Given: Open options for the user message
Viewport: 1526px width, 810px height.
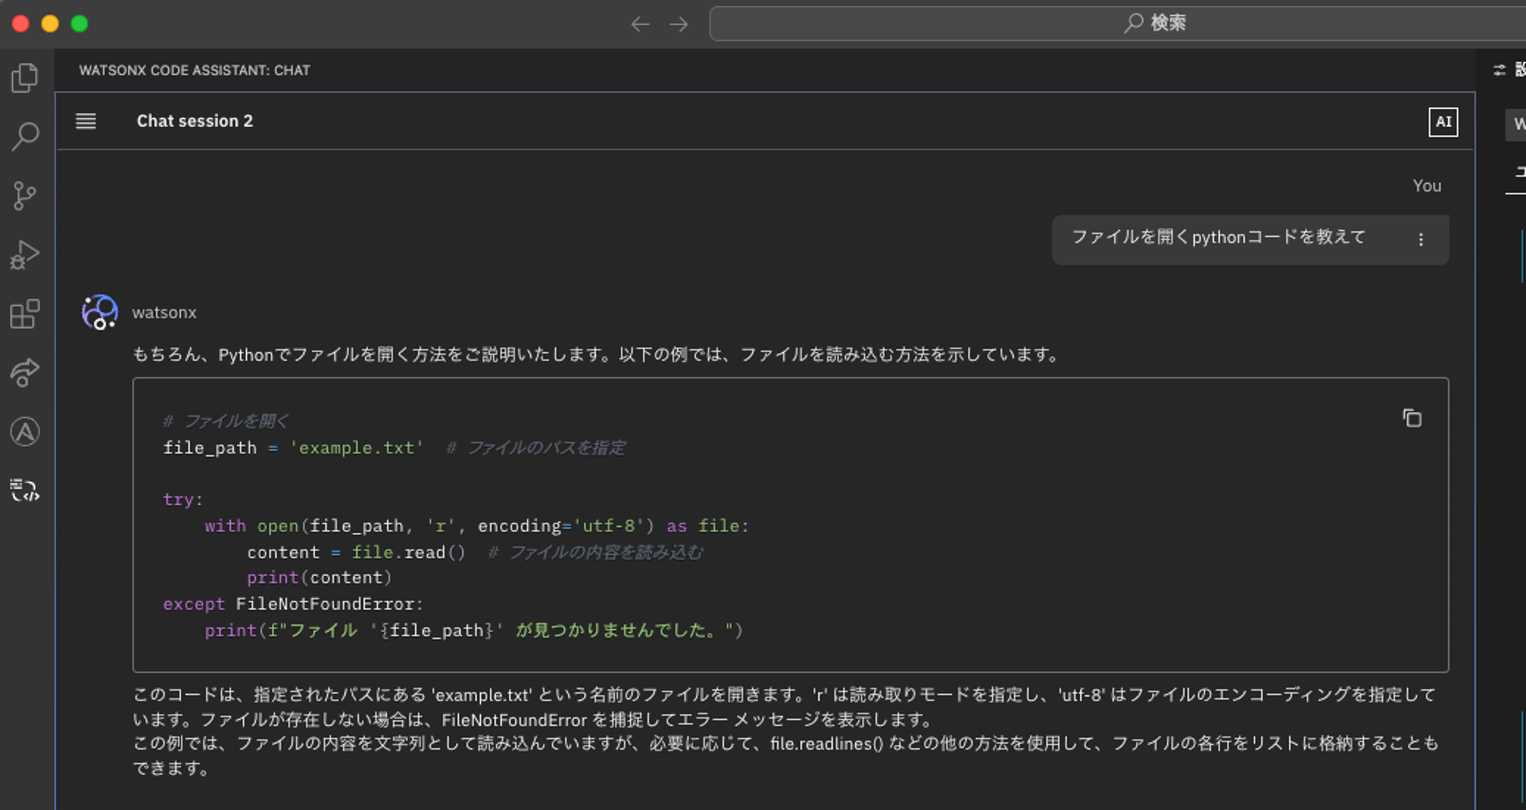Looking at the screenshot, I should tap(1421, 240).
